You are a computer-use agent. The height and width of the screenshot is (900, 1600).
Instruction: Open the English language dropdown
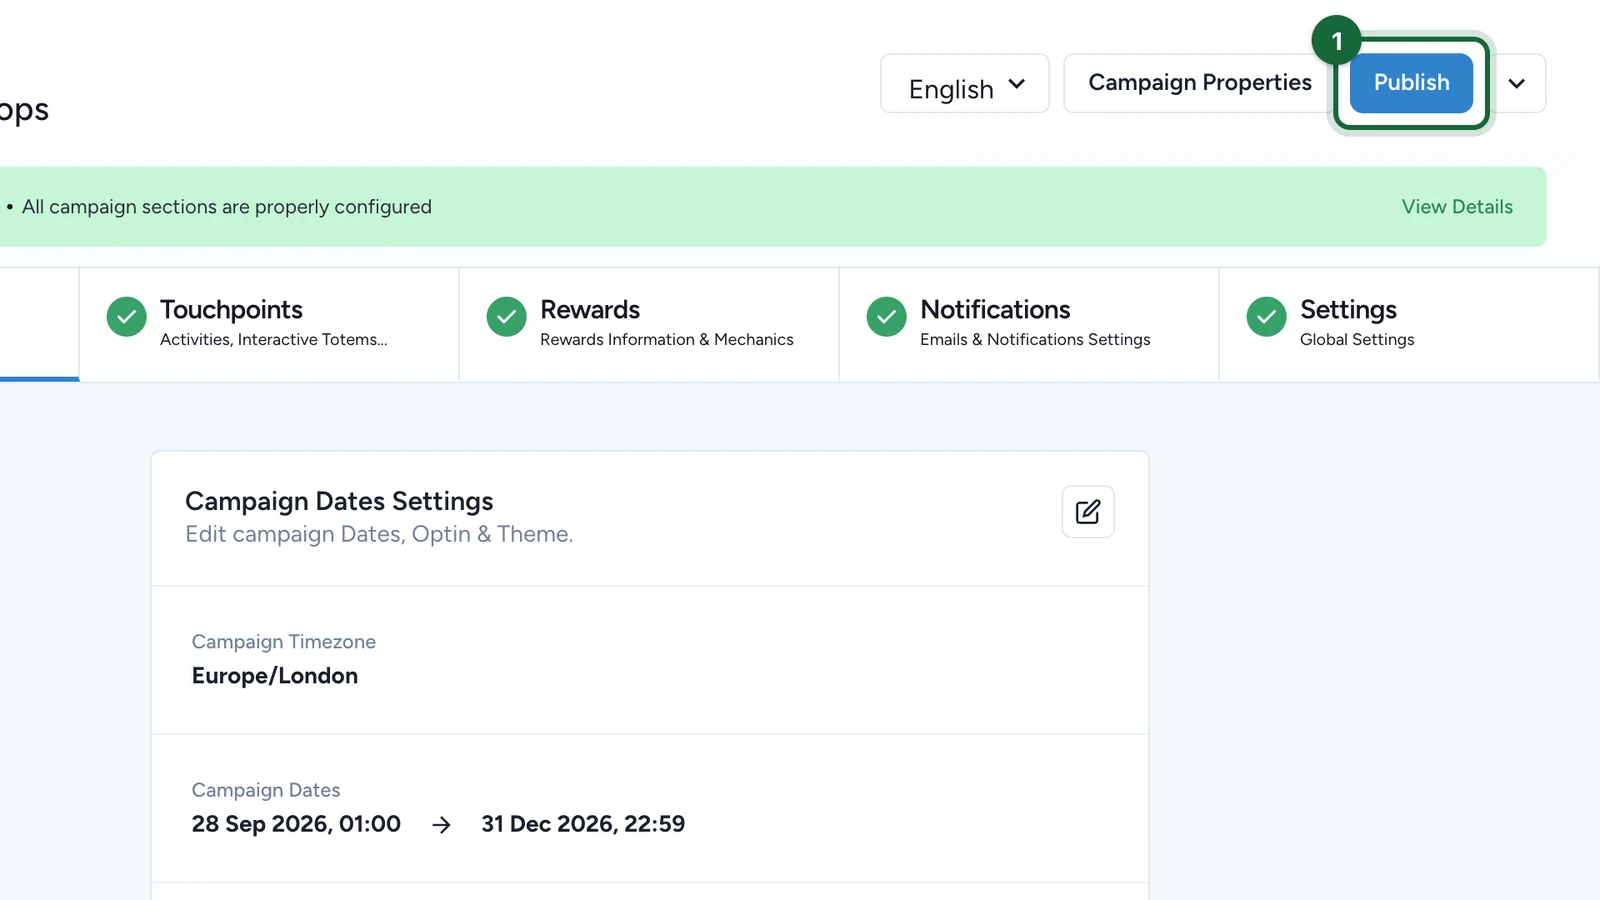[965, 83]
